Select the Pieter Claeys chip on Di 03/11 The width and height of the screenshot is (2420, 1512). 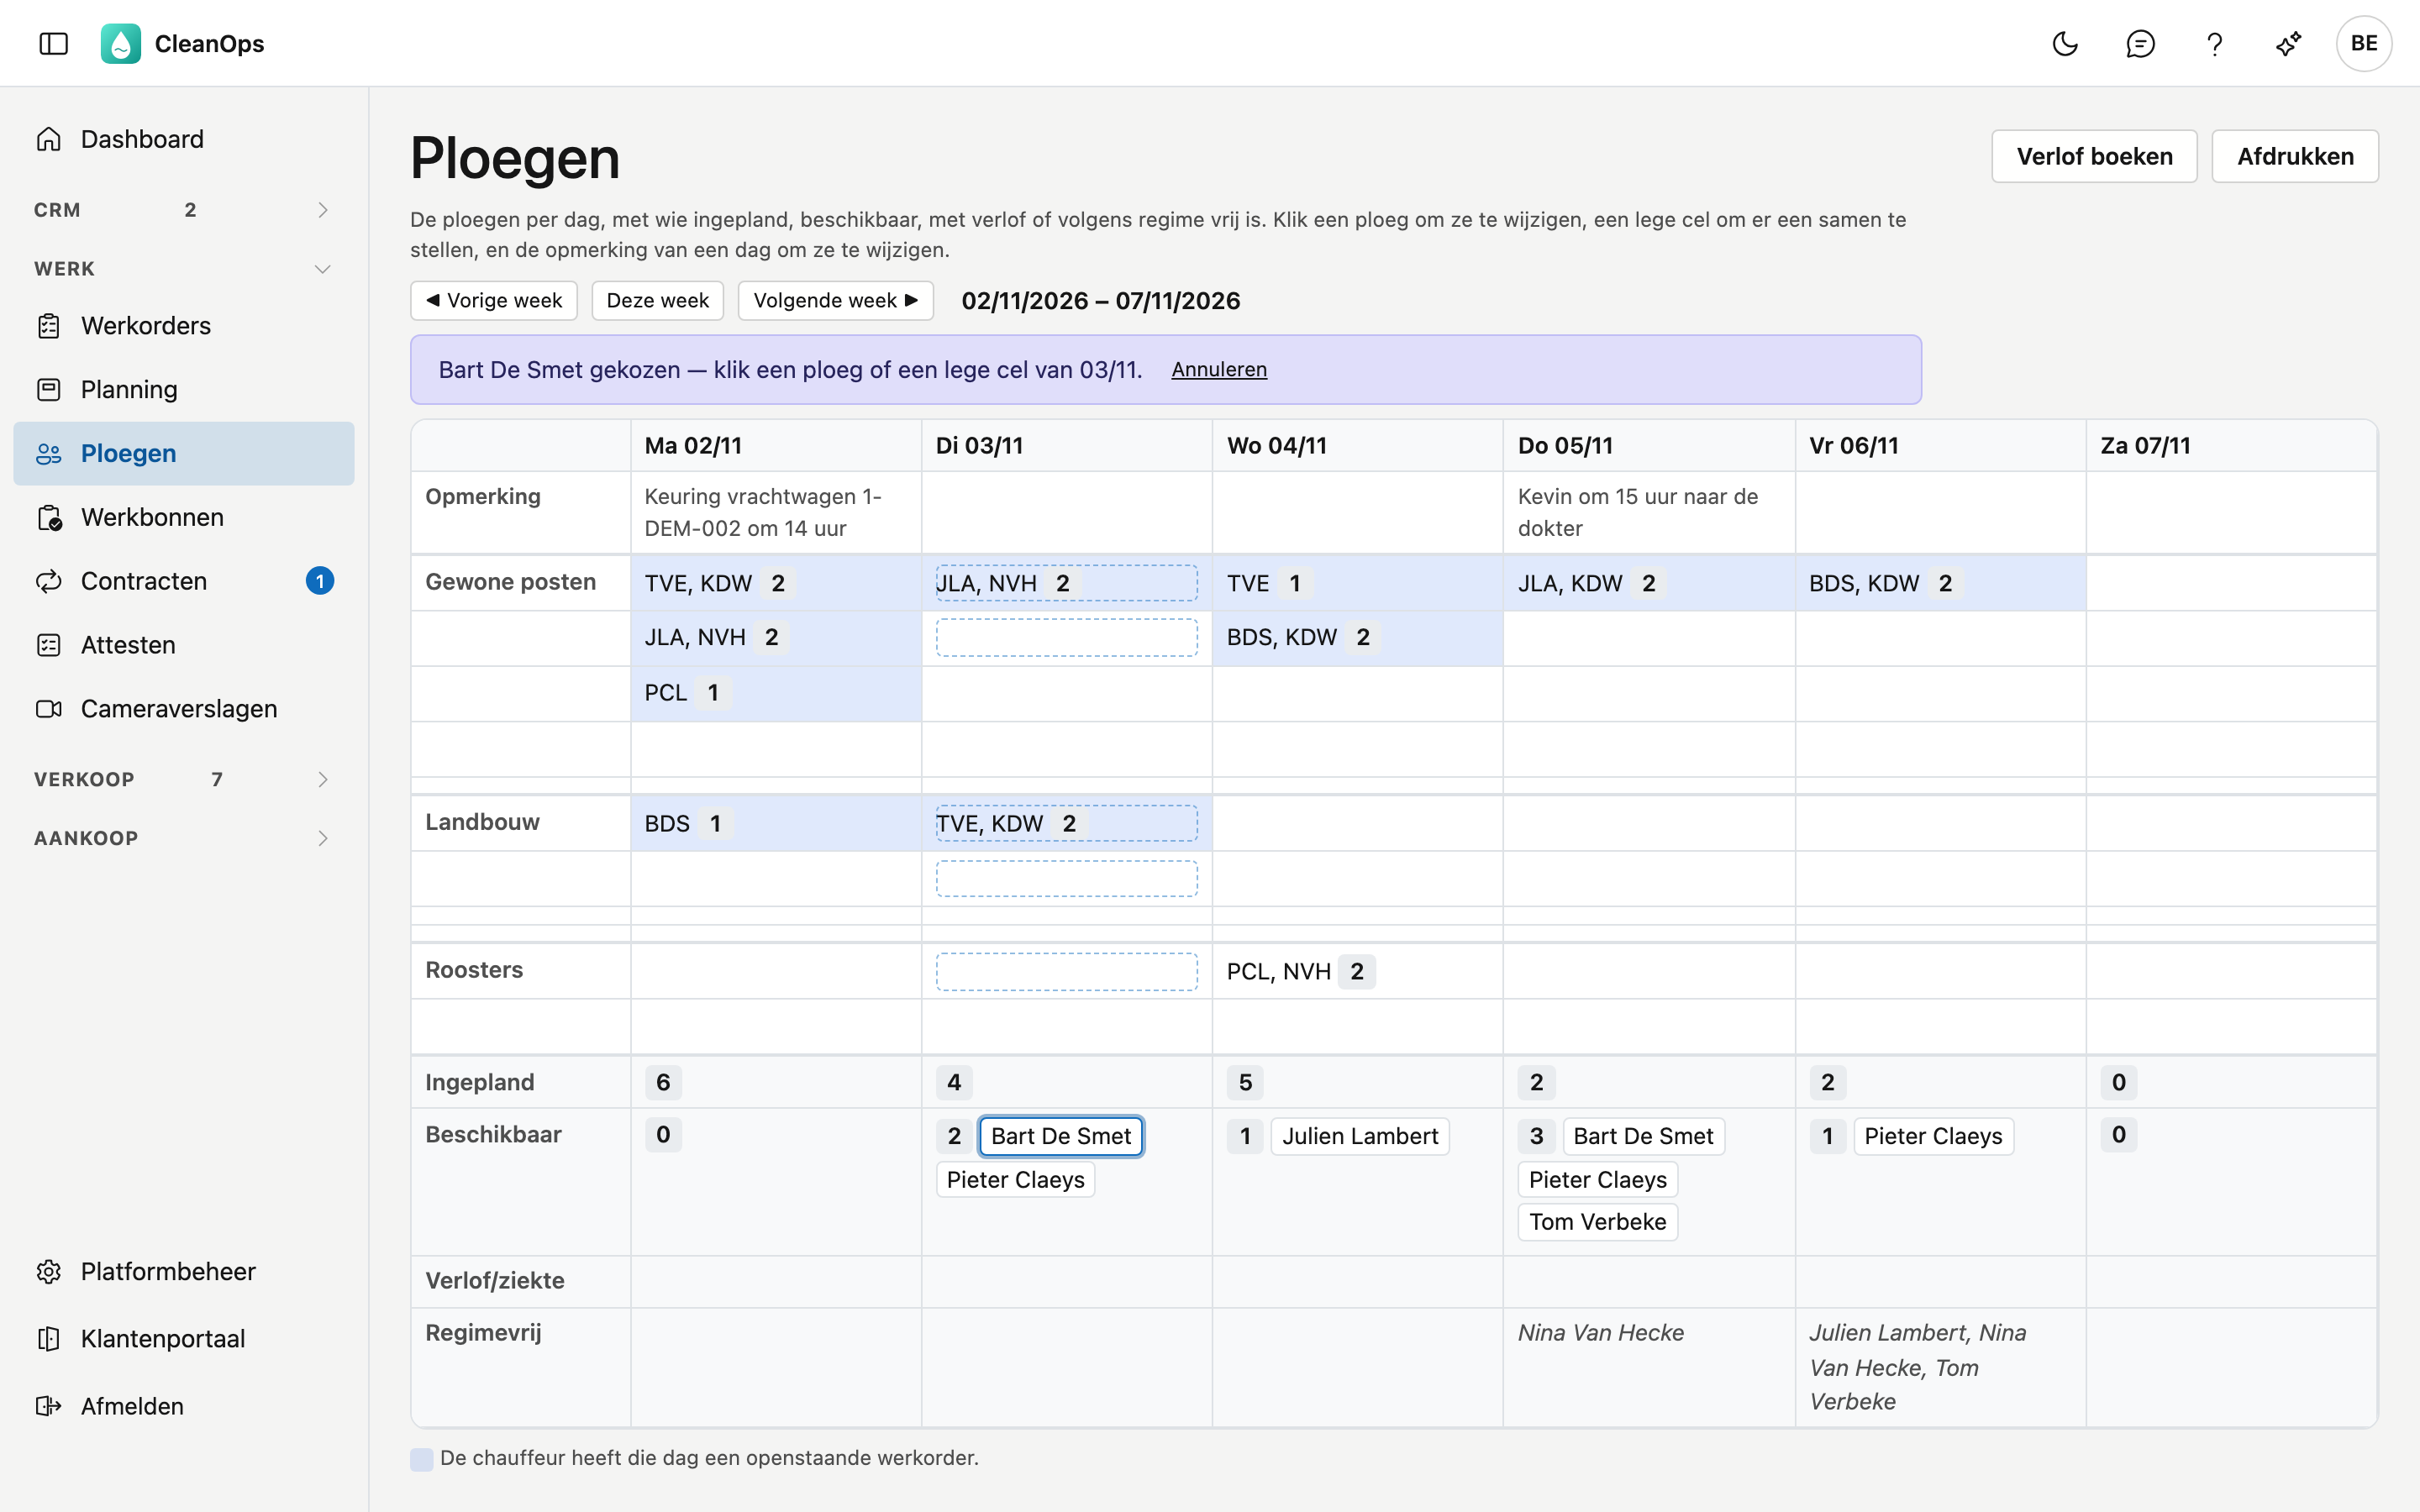coord(1015,1179)
